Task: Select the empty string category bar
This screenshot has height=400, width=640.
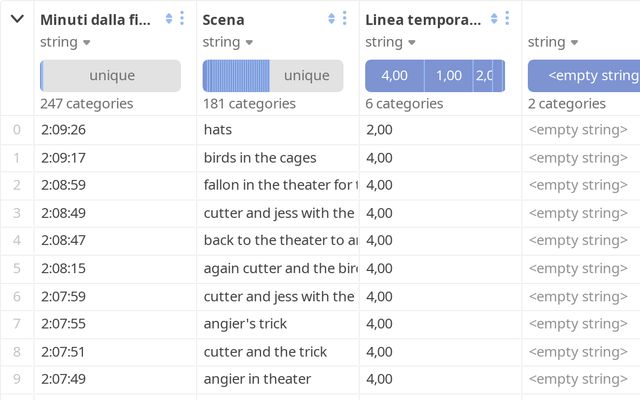Action: [585, 76]
